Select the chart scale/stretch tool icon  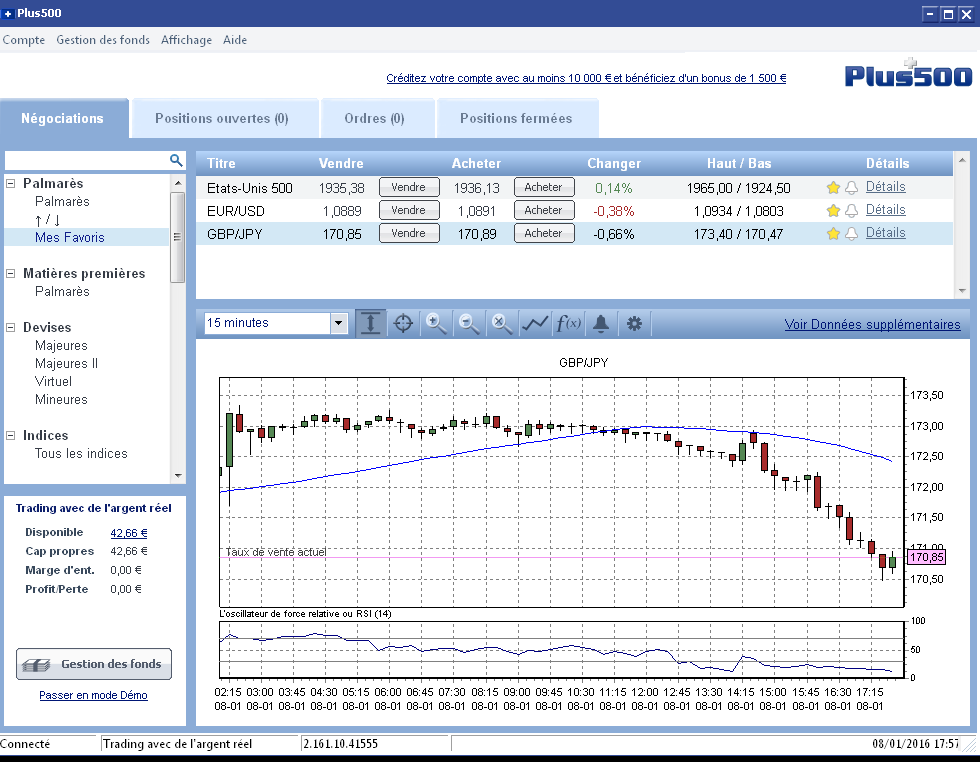click(371, 323)
